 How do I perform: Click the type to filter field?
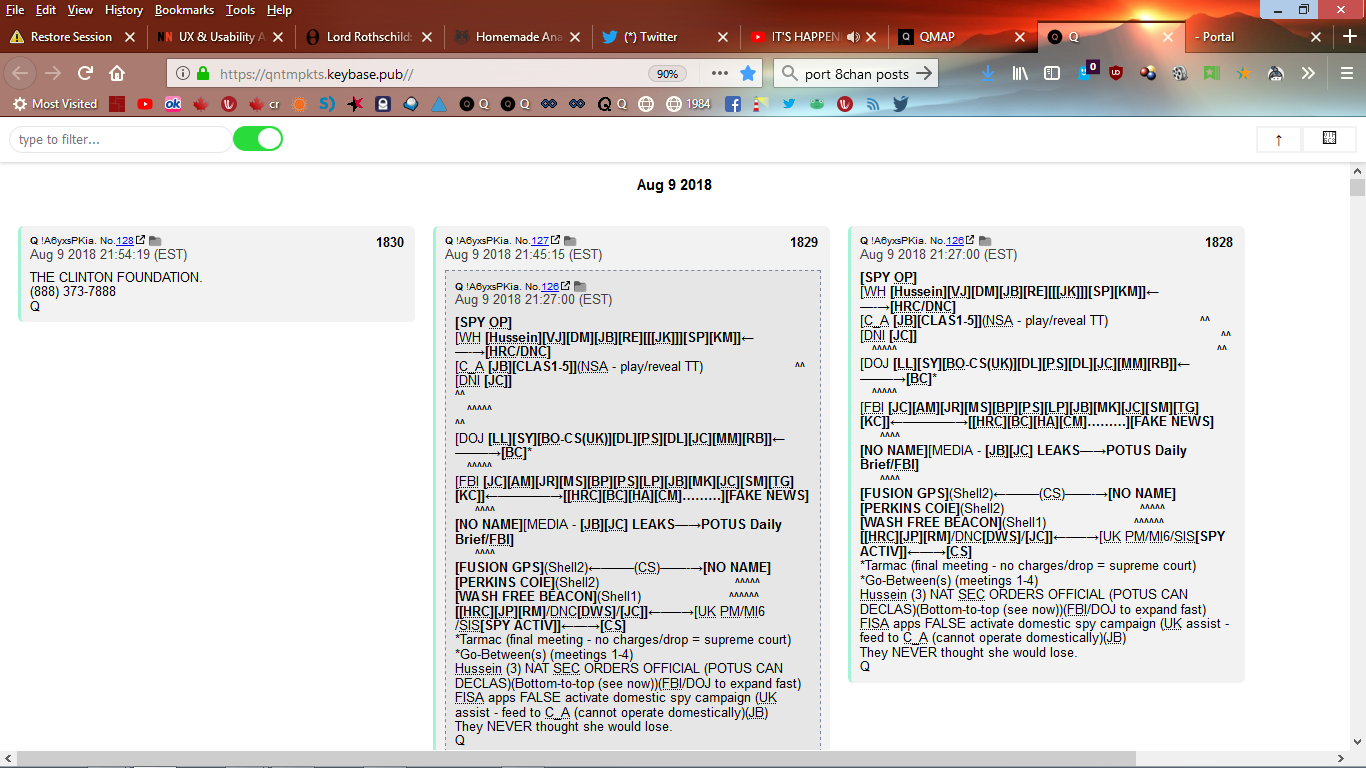[x=120, y=139]
